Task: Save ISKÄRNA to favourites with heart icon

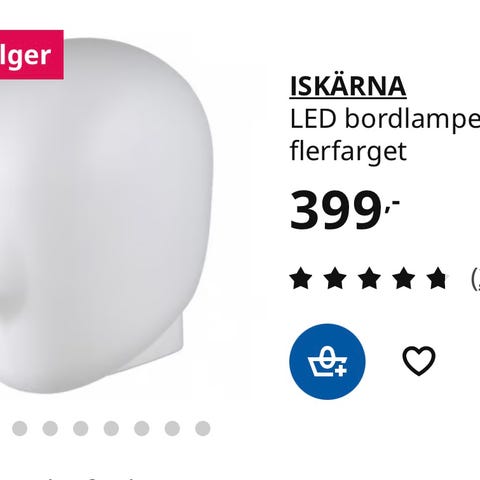Action: pos(419,361)
